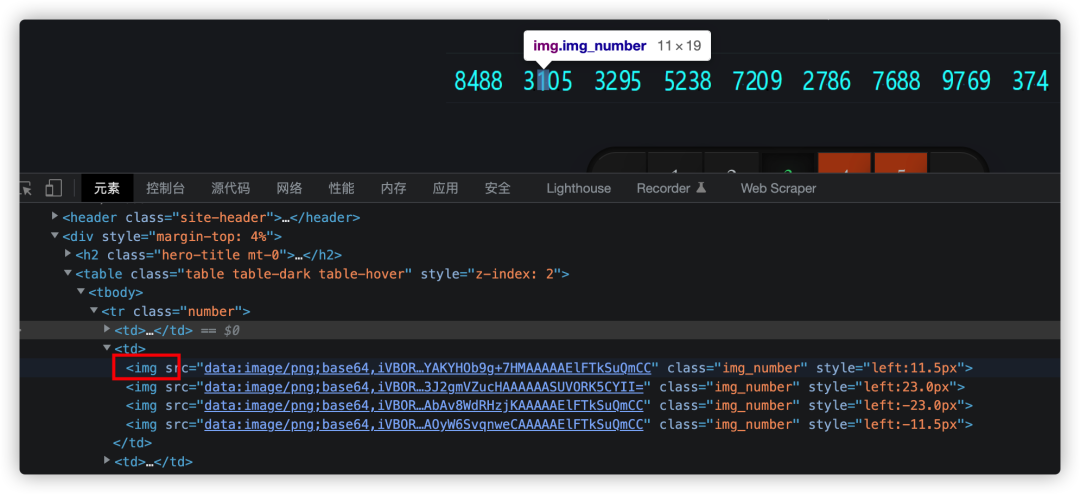Collapse the tr class number node
Image resolution: width=1080 pixels, height=494 pixels.
tap(93, 311)
